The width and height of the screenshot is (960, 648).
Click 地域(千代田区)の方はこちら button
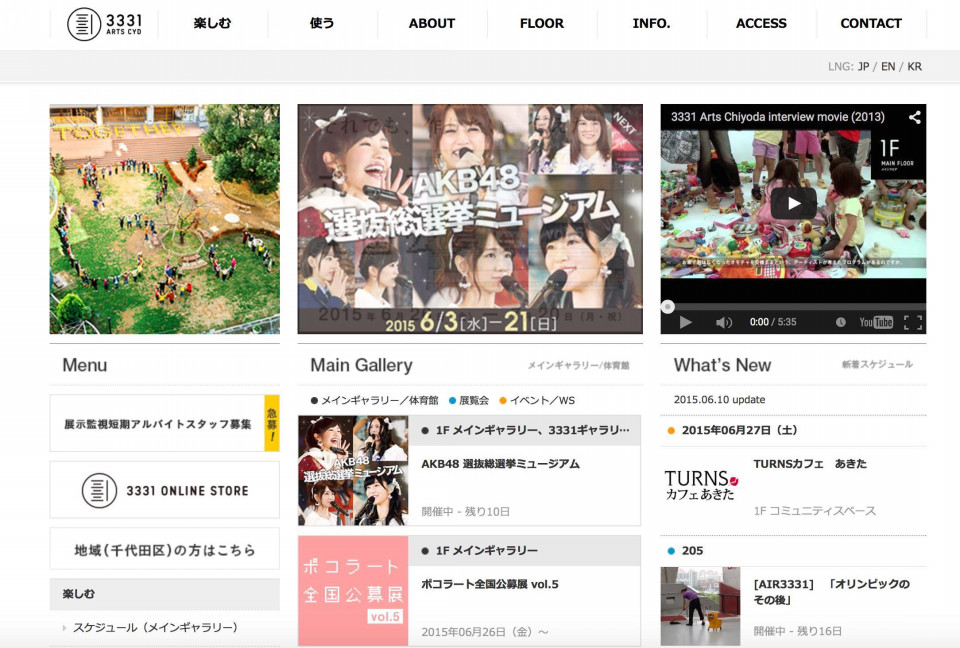click(x=165, y=549)
